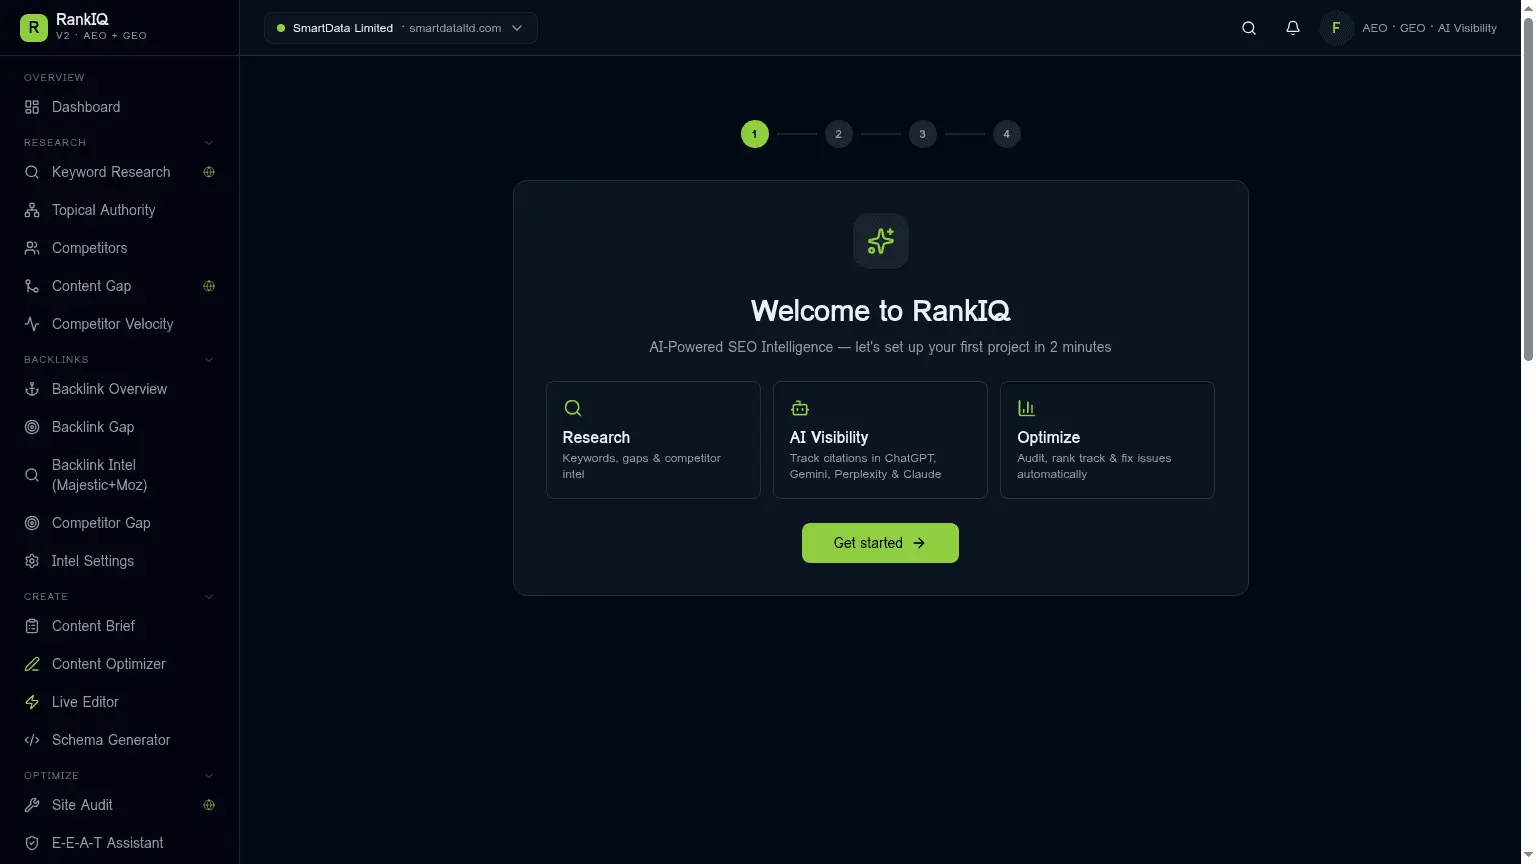Click the sparkle icon above Welcome to RankIQ
The height and width of the screenshot is (864, 1536).
click(881, 241)
